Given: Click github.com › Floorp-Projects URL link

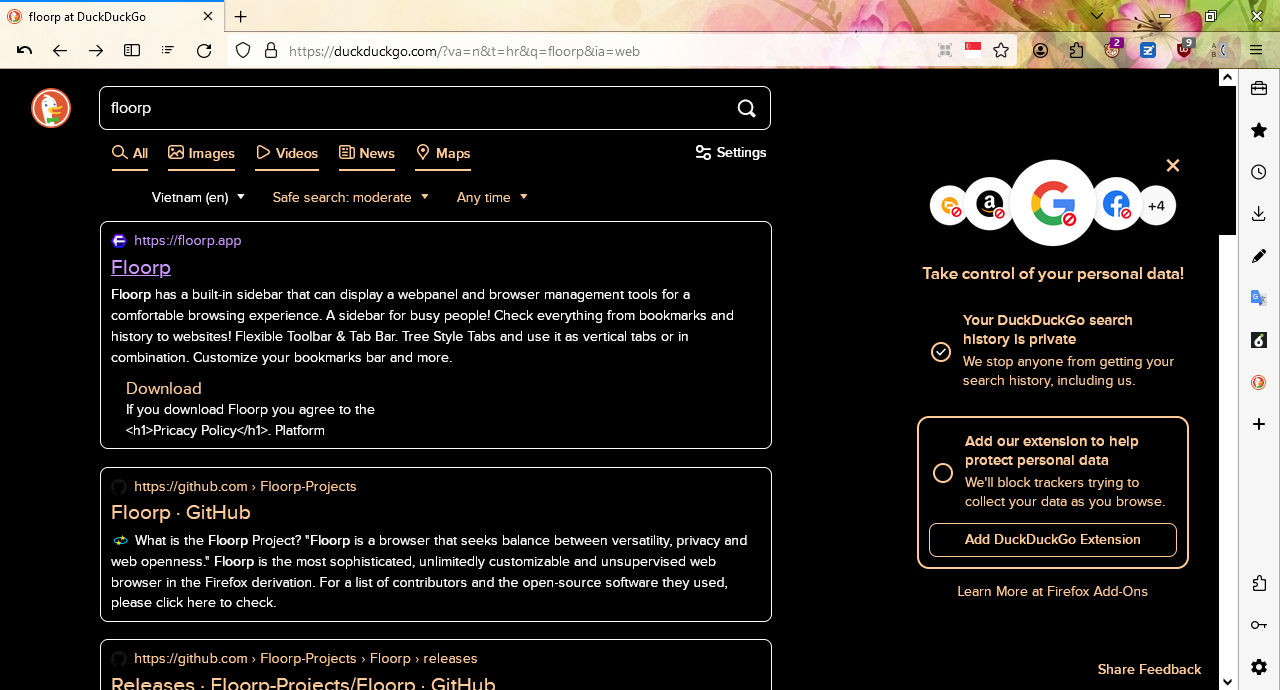Looking at the screenshot, I should pos(245,486).
